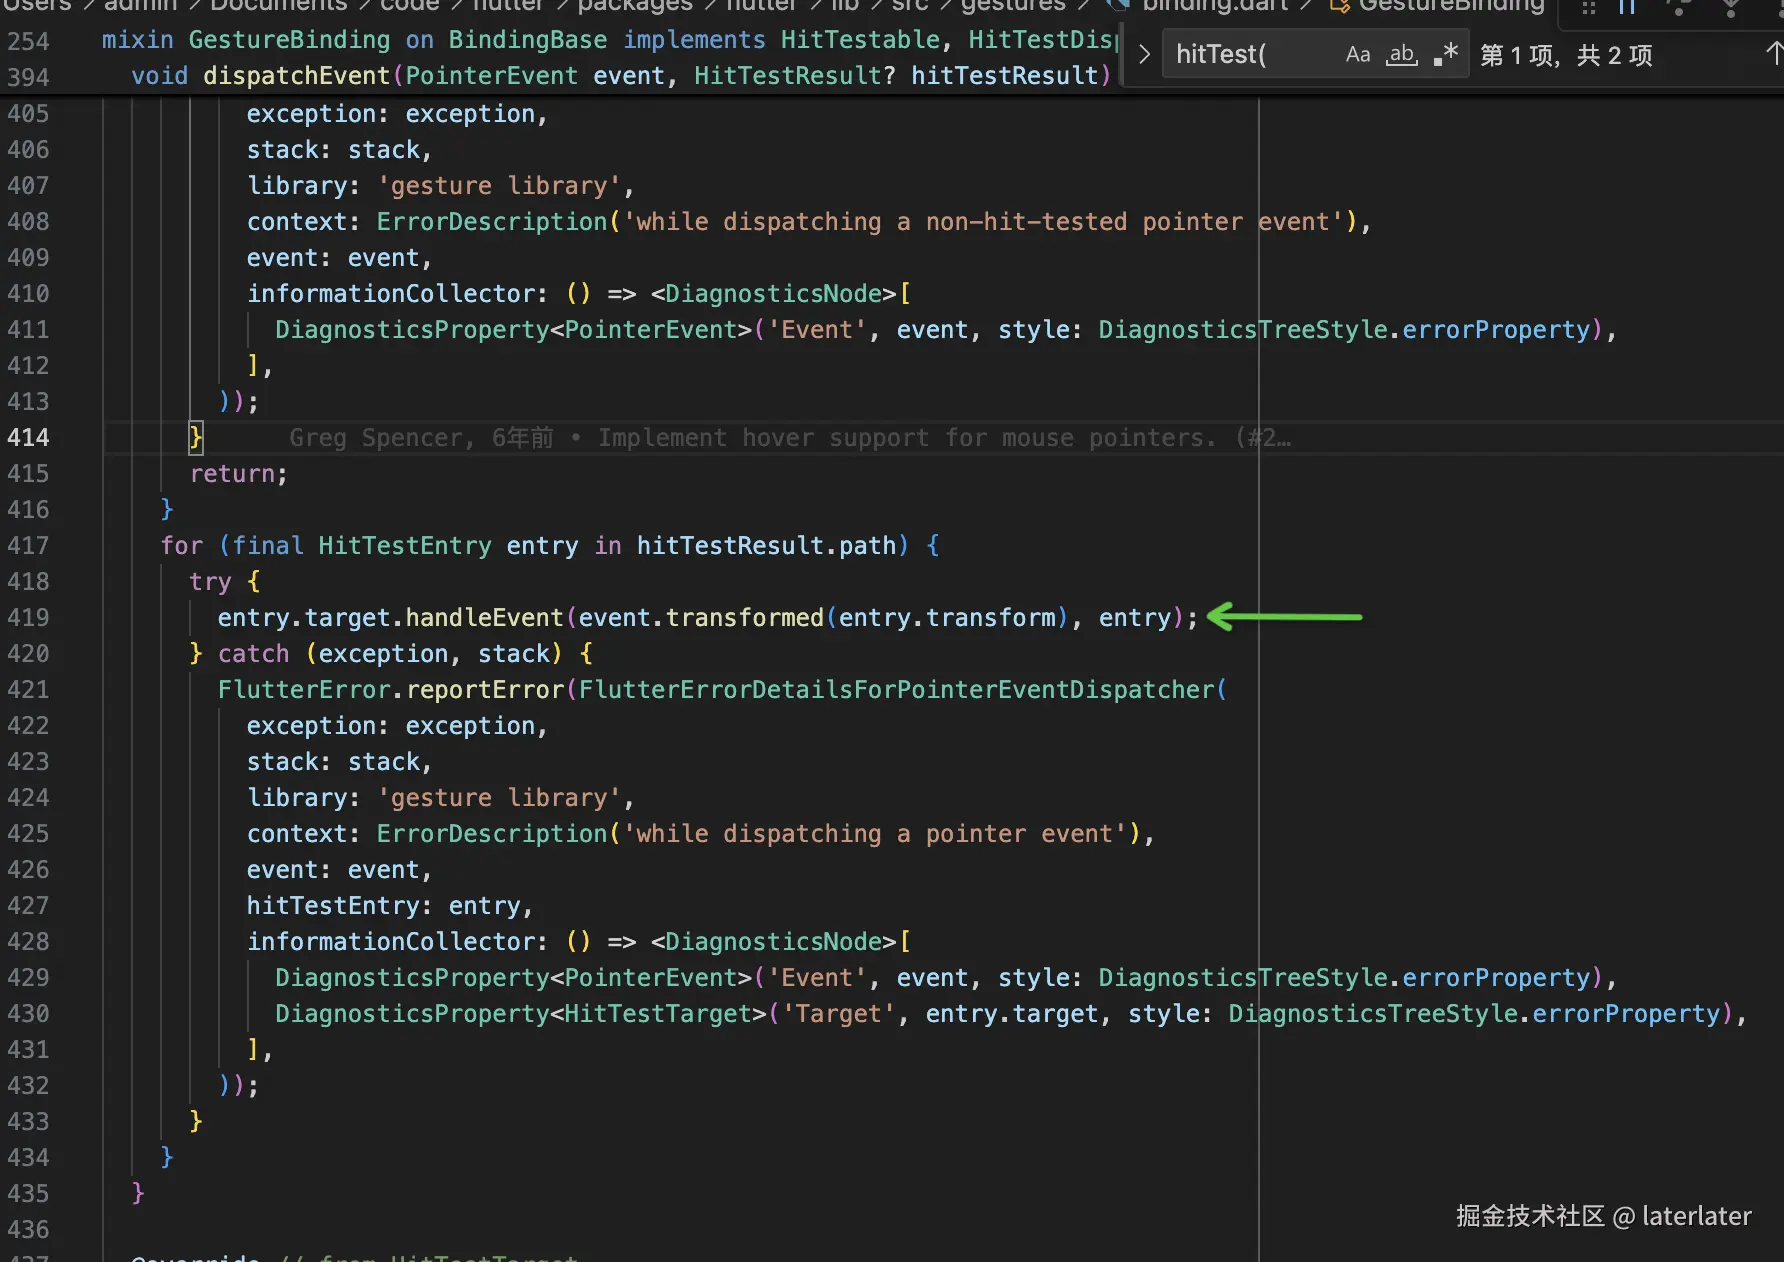This screenshot has height=1262, width=1784.
Task: Select line number 419 in the gutter
Action: click(28, 618)
